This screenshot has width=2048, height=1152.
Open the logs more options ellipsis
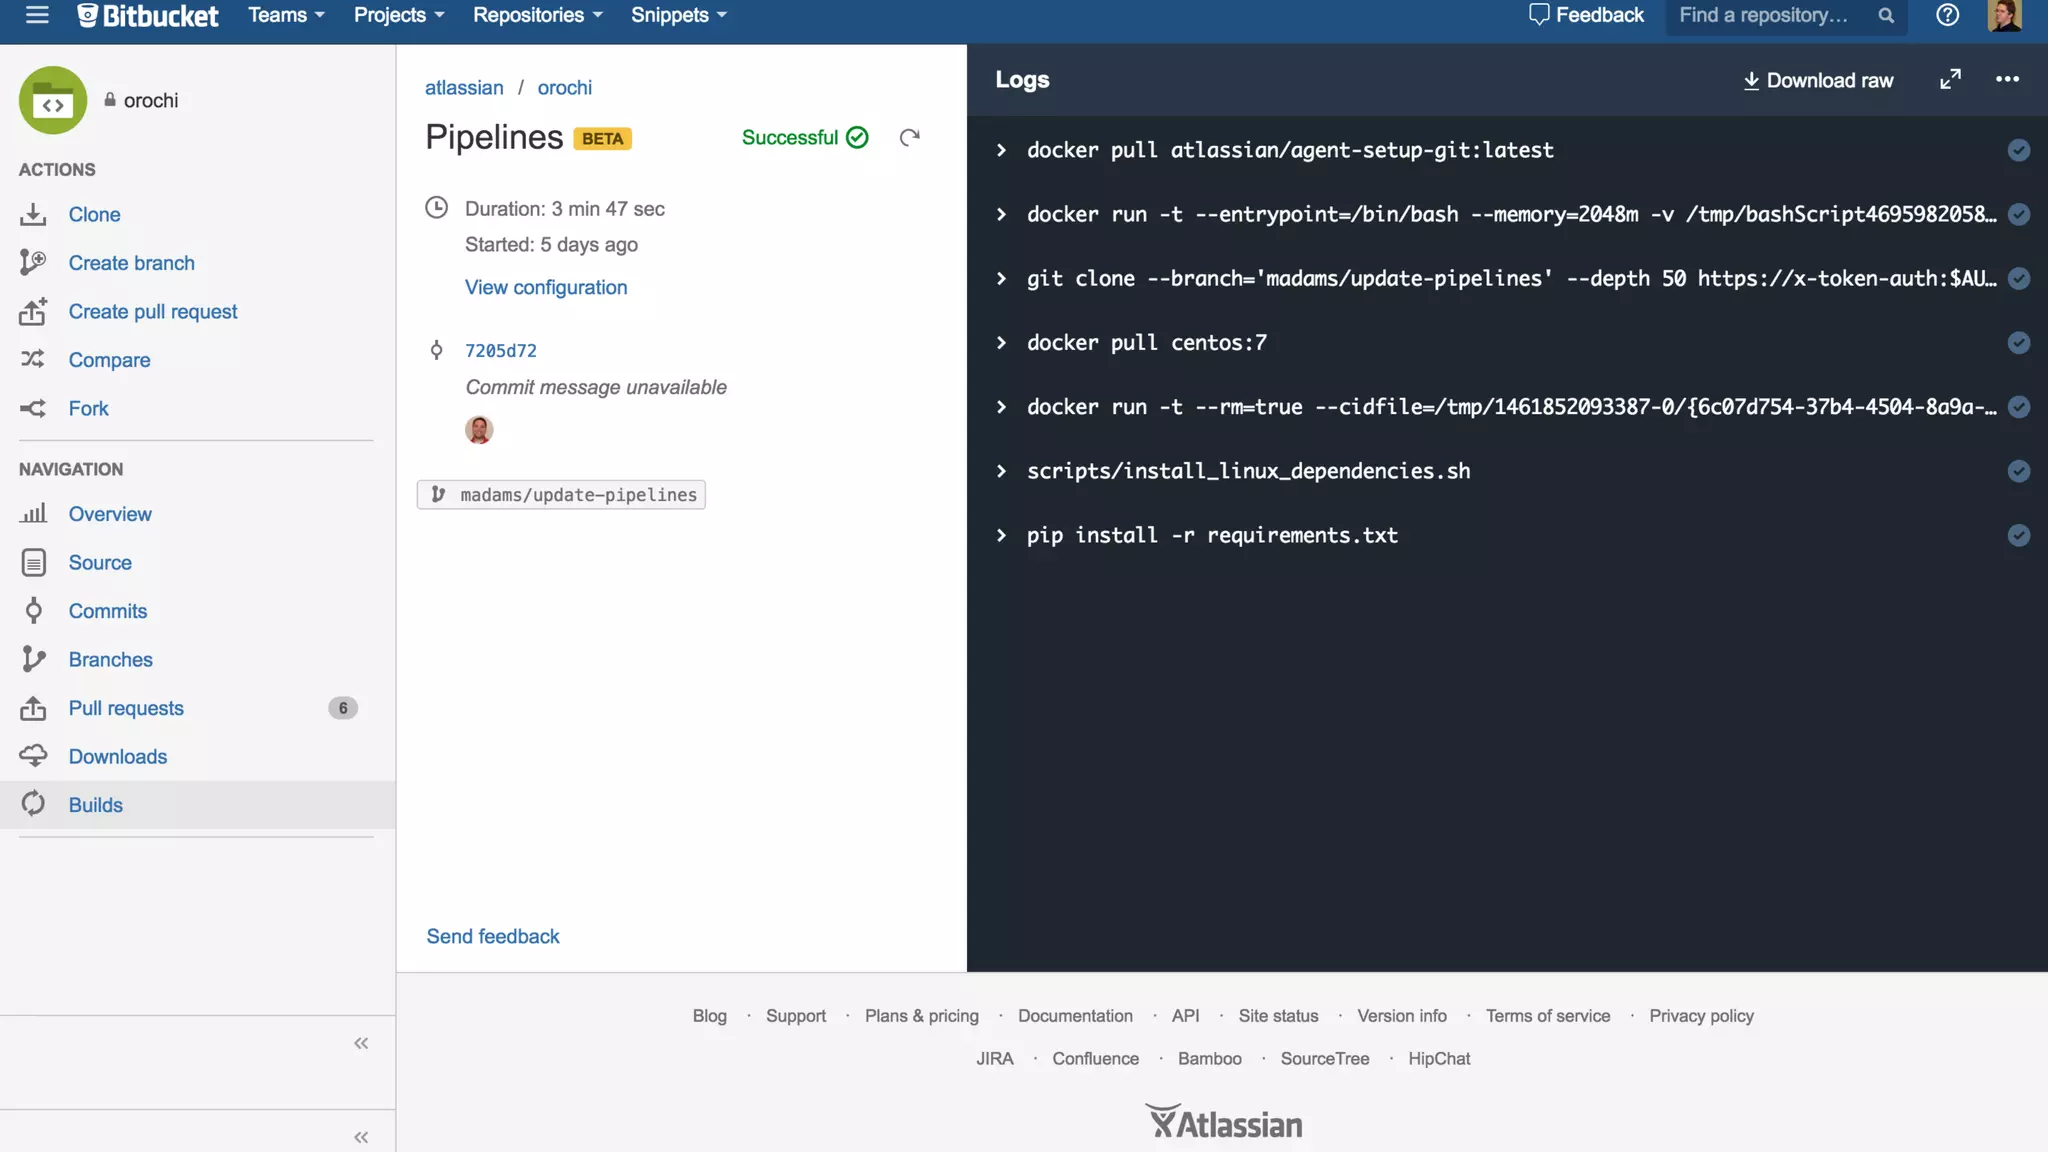2007,80
